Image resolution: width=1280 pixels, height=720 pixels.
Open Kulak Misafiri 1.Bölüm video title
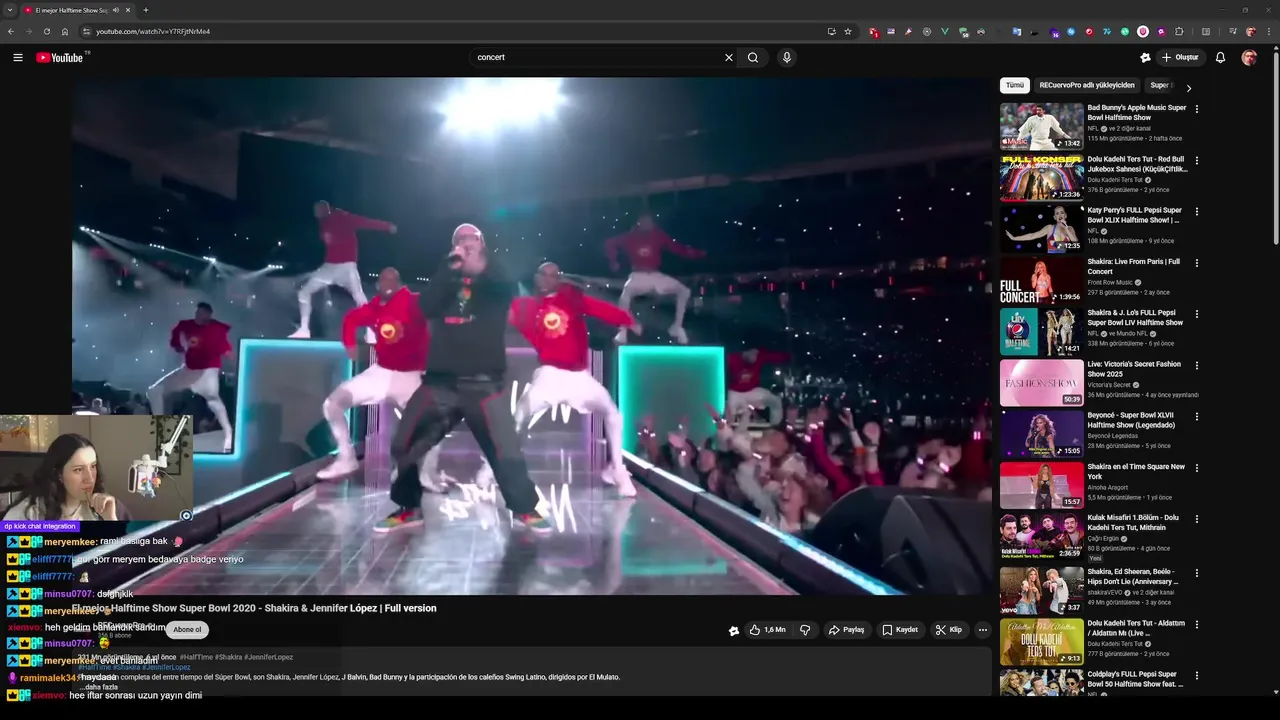coord(1134,523)
